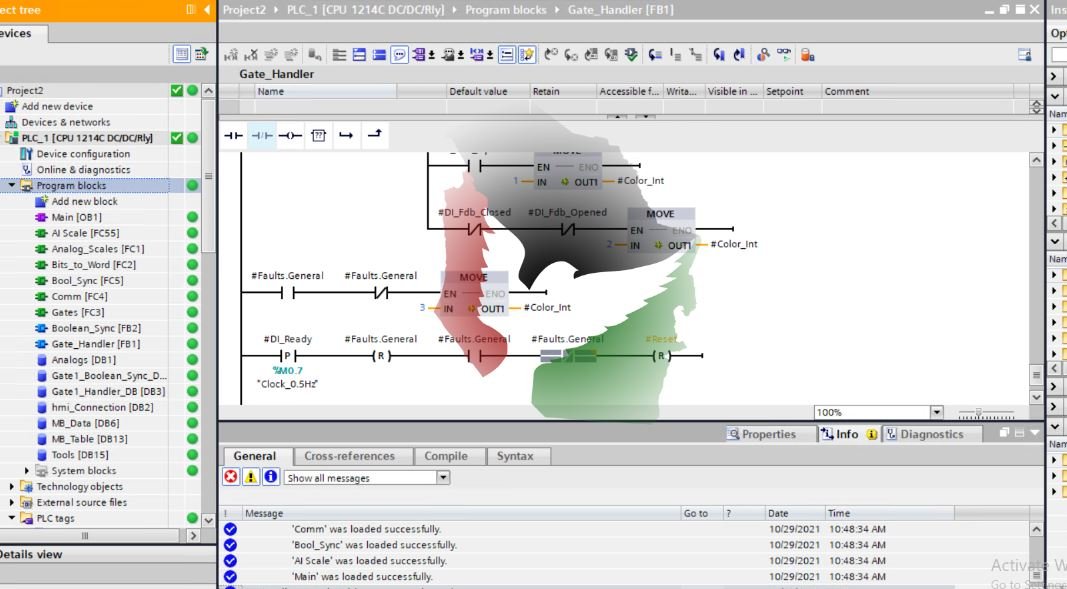Image resolution: width=1067 pixels, height=589 pixels.
Task: Insert a normally closed contact
Action: (261, 136)
